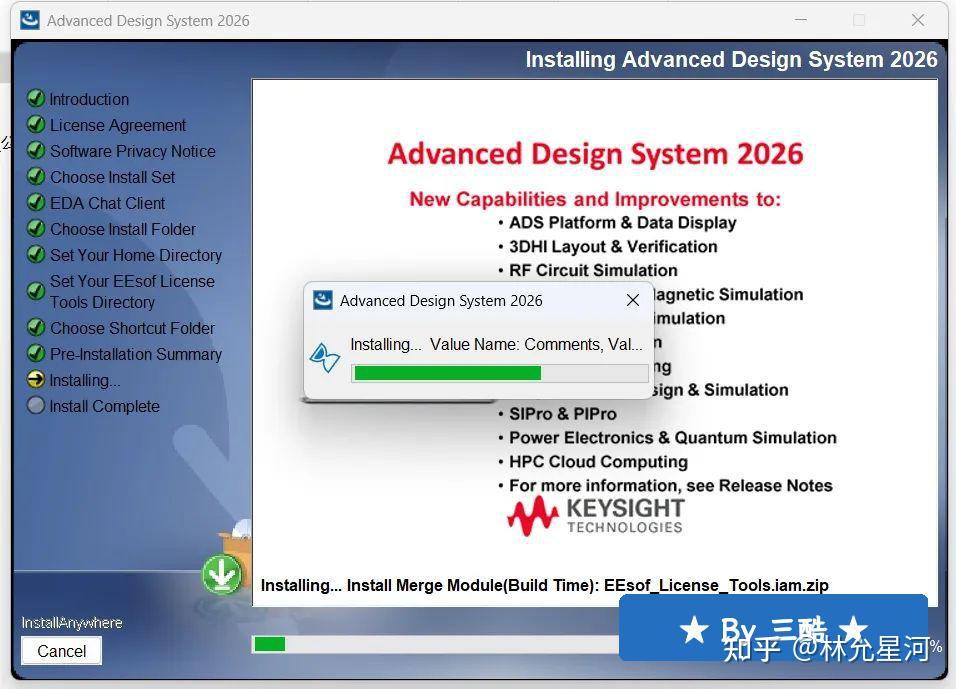Click the blue spark icon in the installing dialog
The height and width of the screenshot is (689, 956).
(324, 356)
